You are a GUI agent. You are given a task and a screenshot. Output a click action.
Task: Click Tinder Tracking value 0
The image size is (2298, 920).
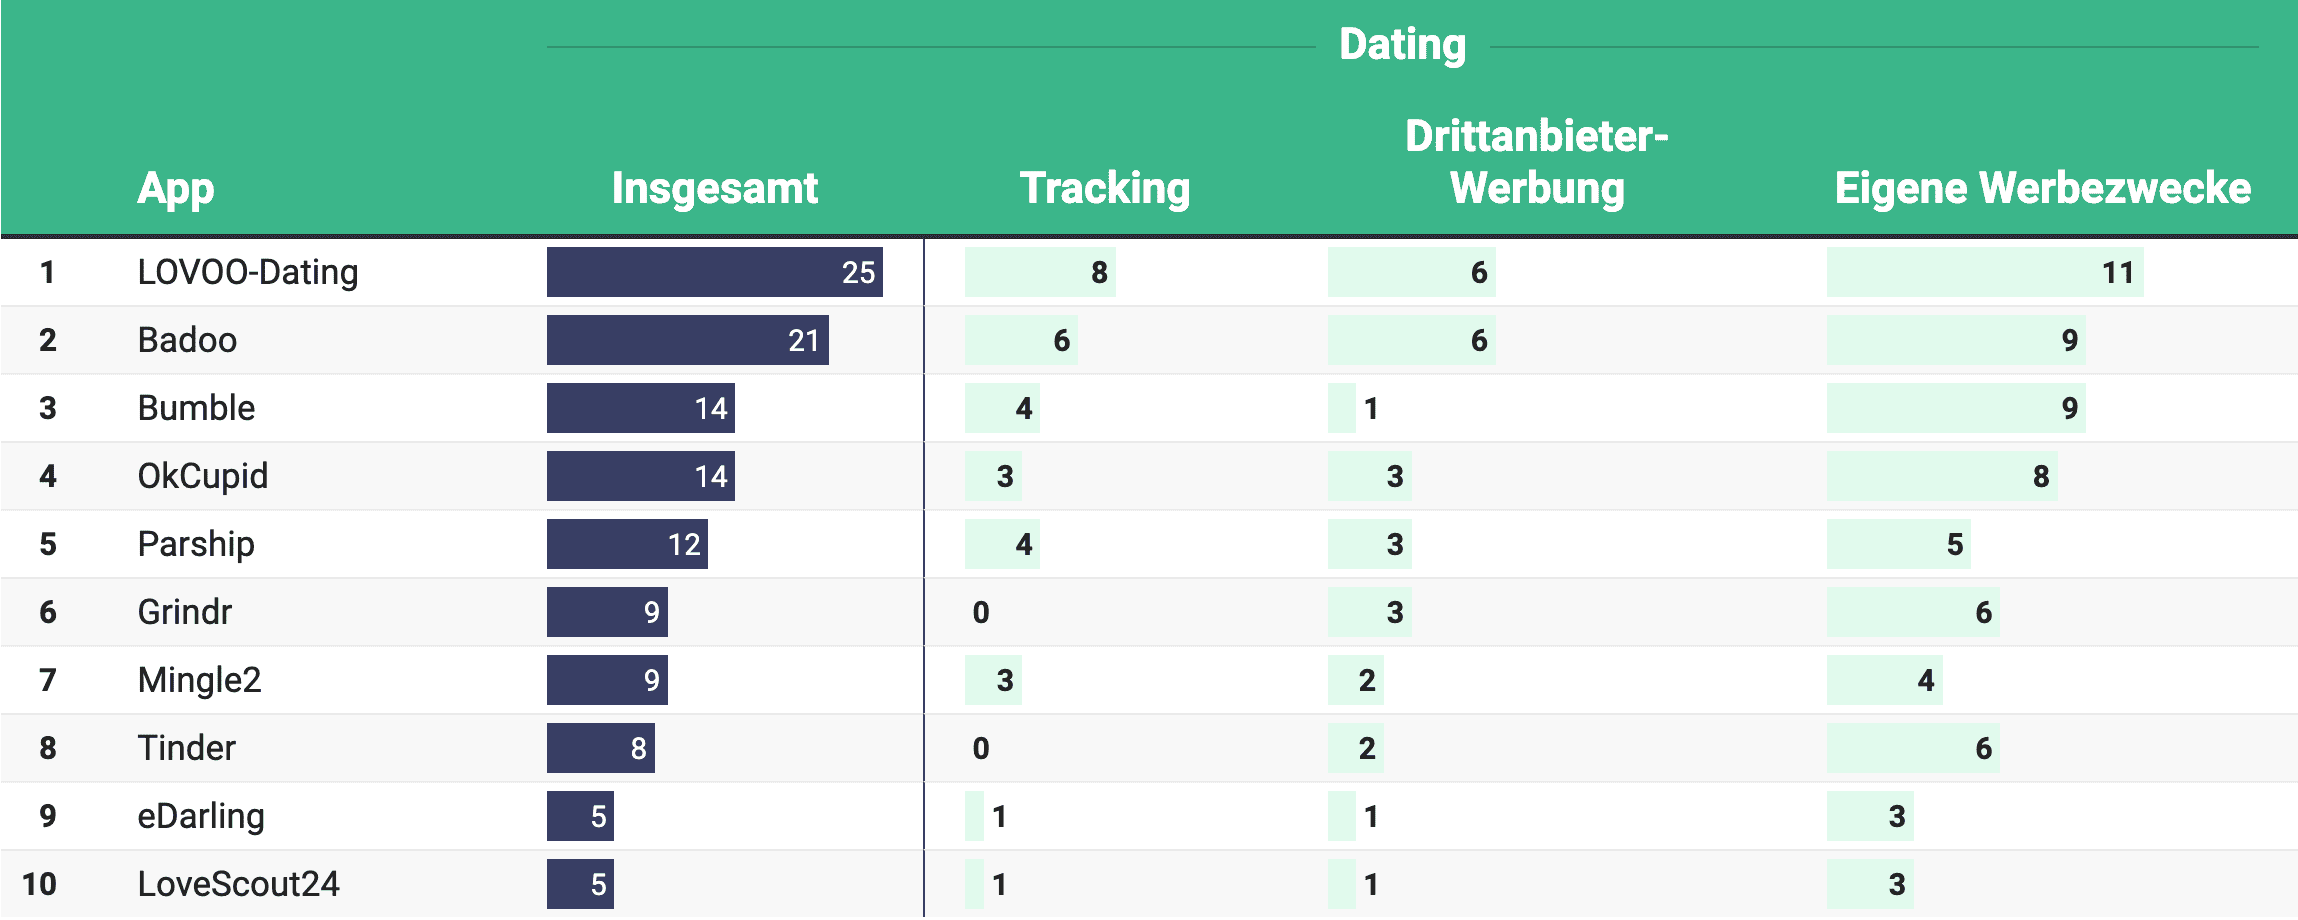(x=981, y=748)
